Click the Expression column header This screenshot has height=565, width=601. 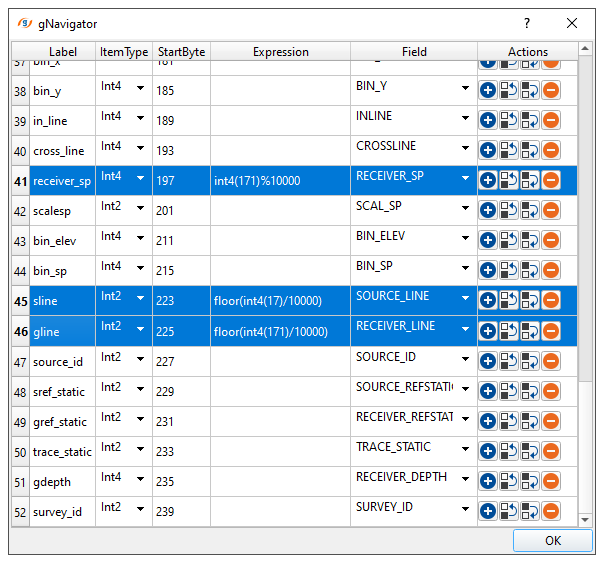point(280,52)
